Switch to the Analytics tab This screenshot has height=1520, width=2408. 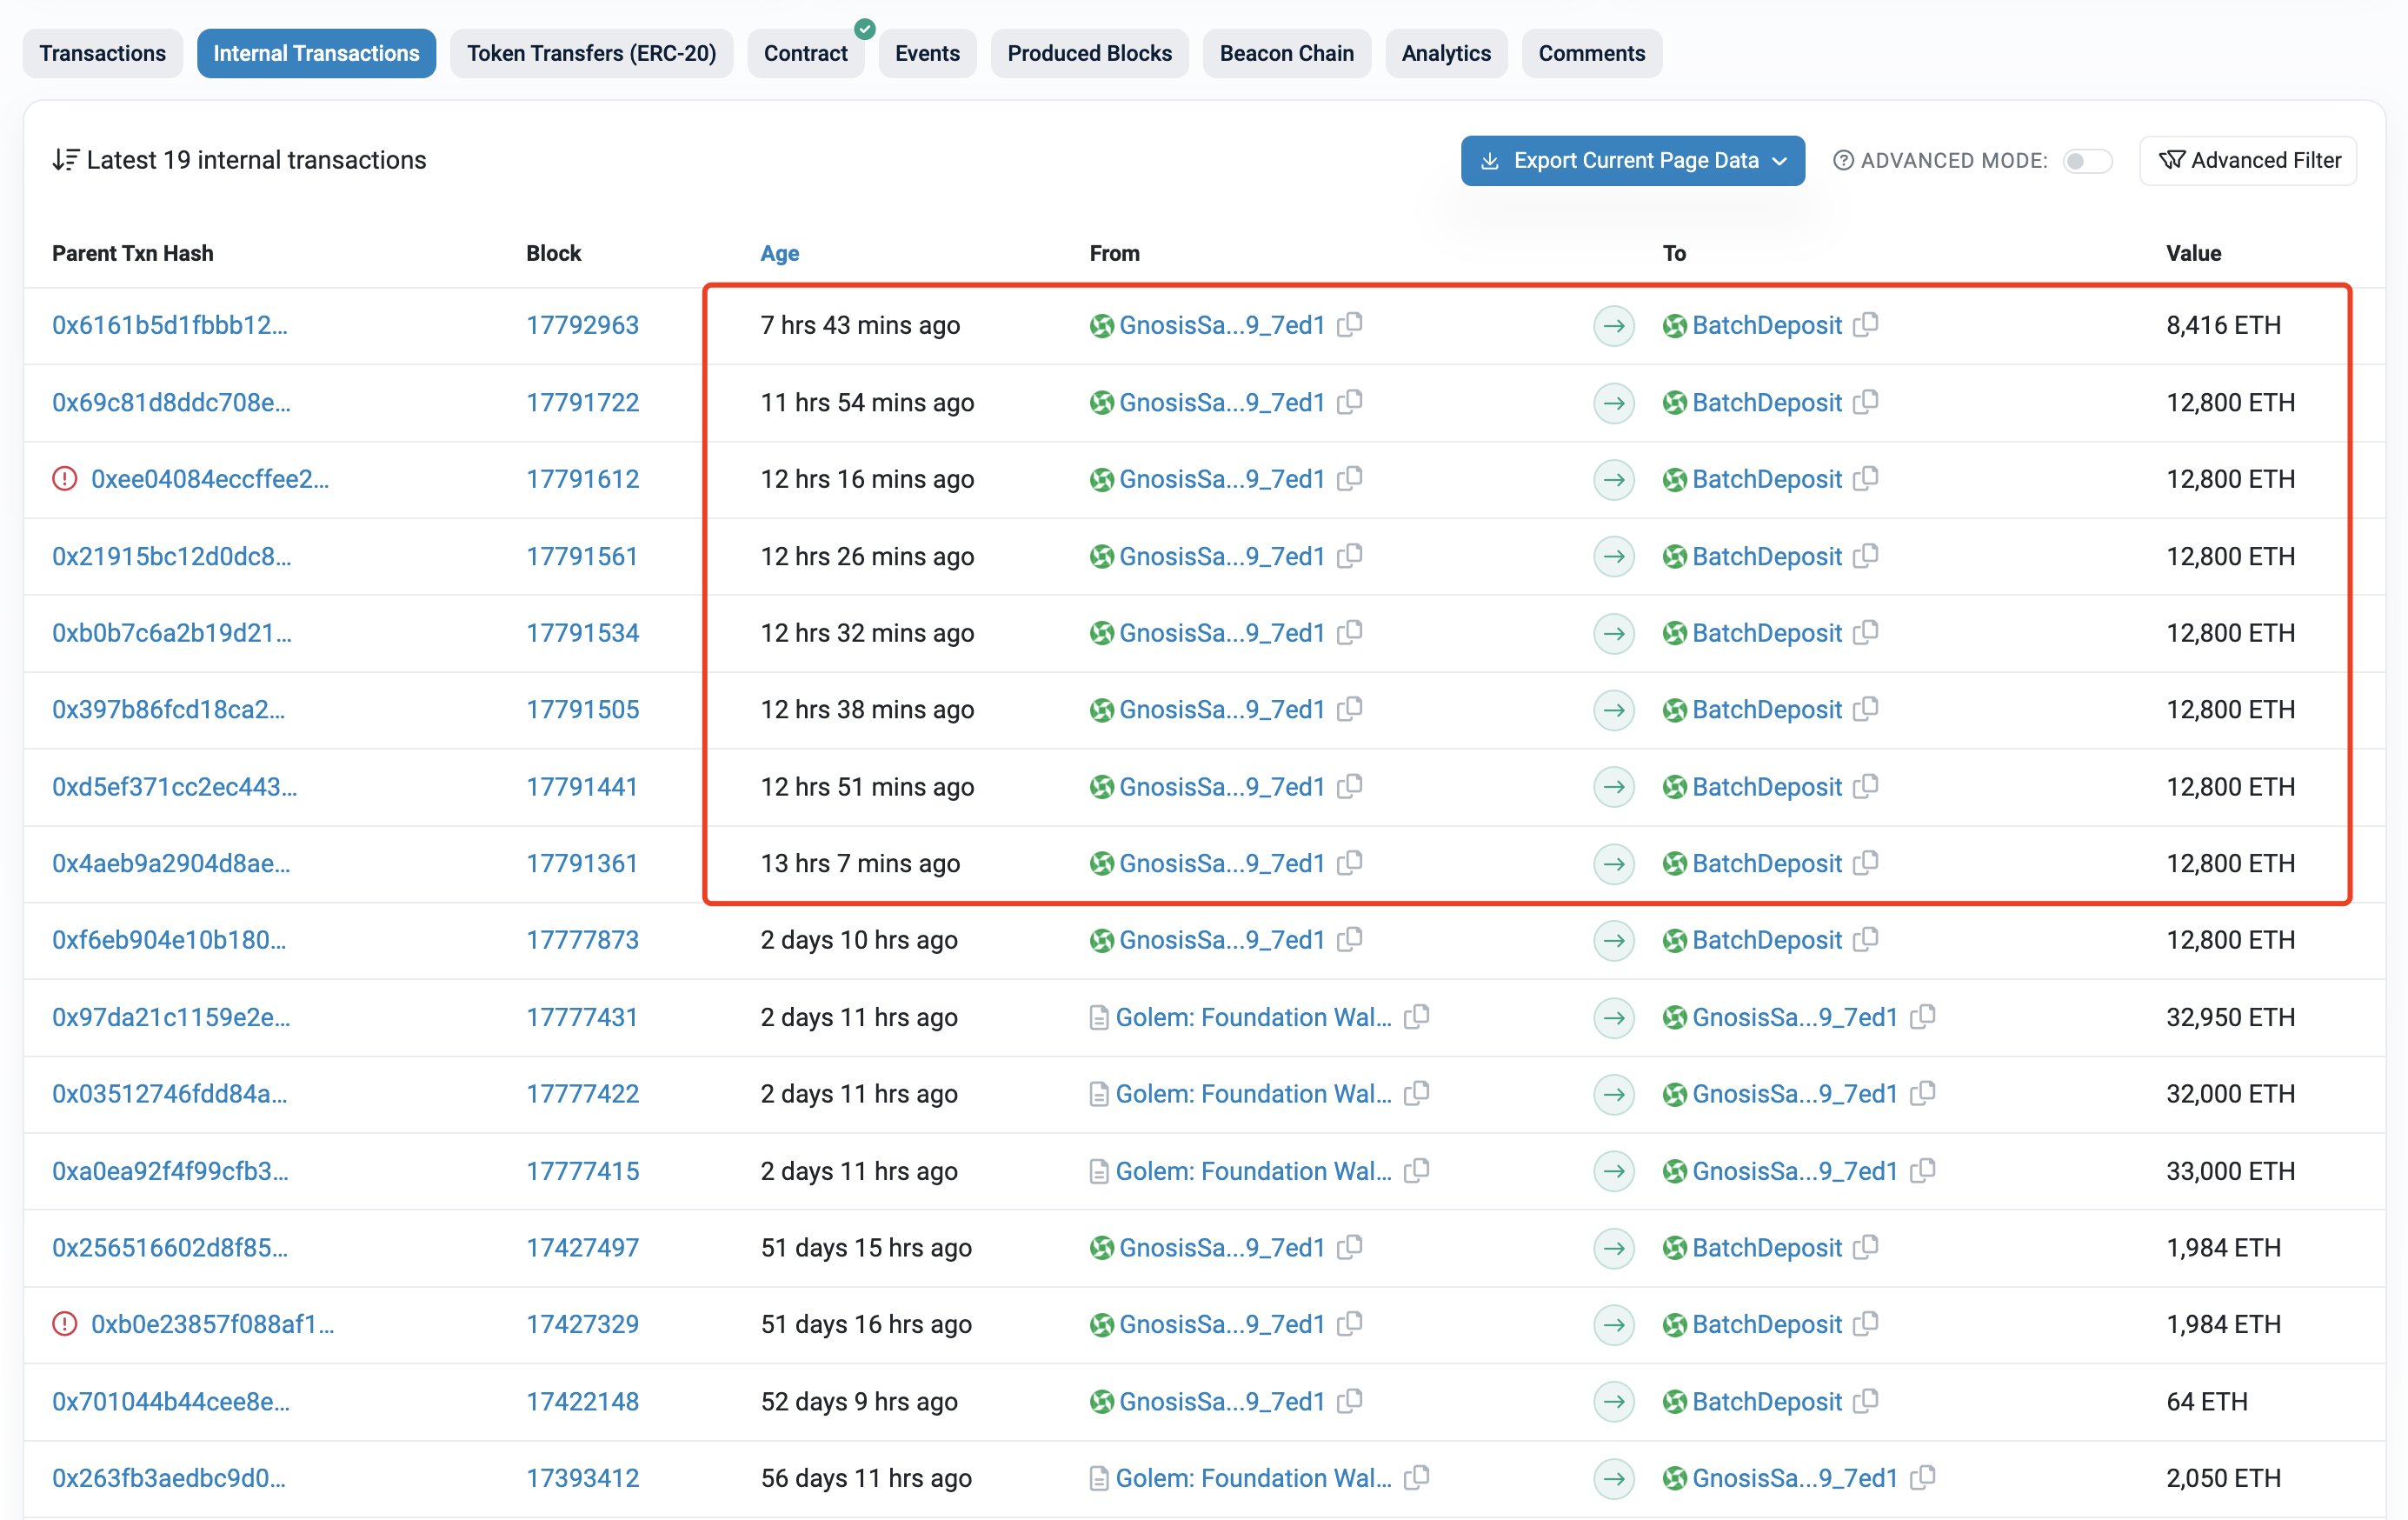coord(1445,53)
